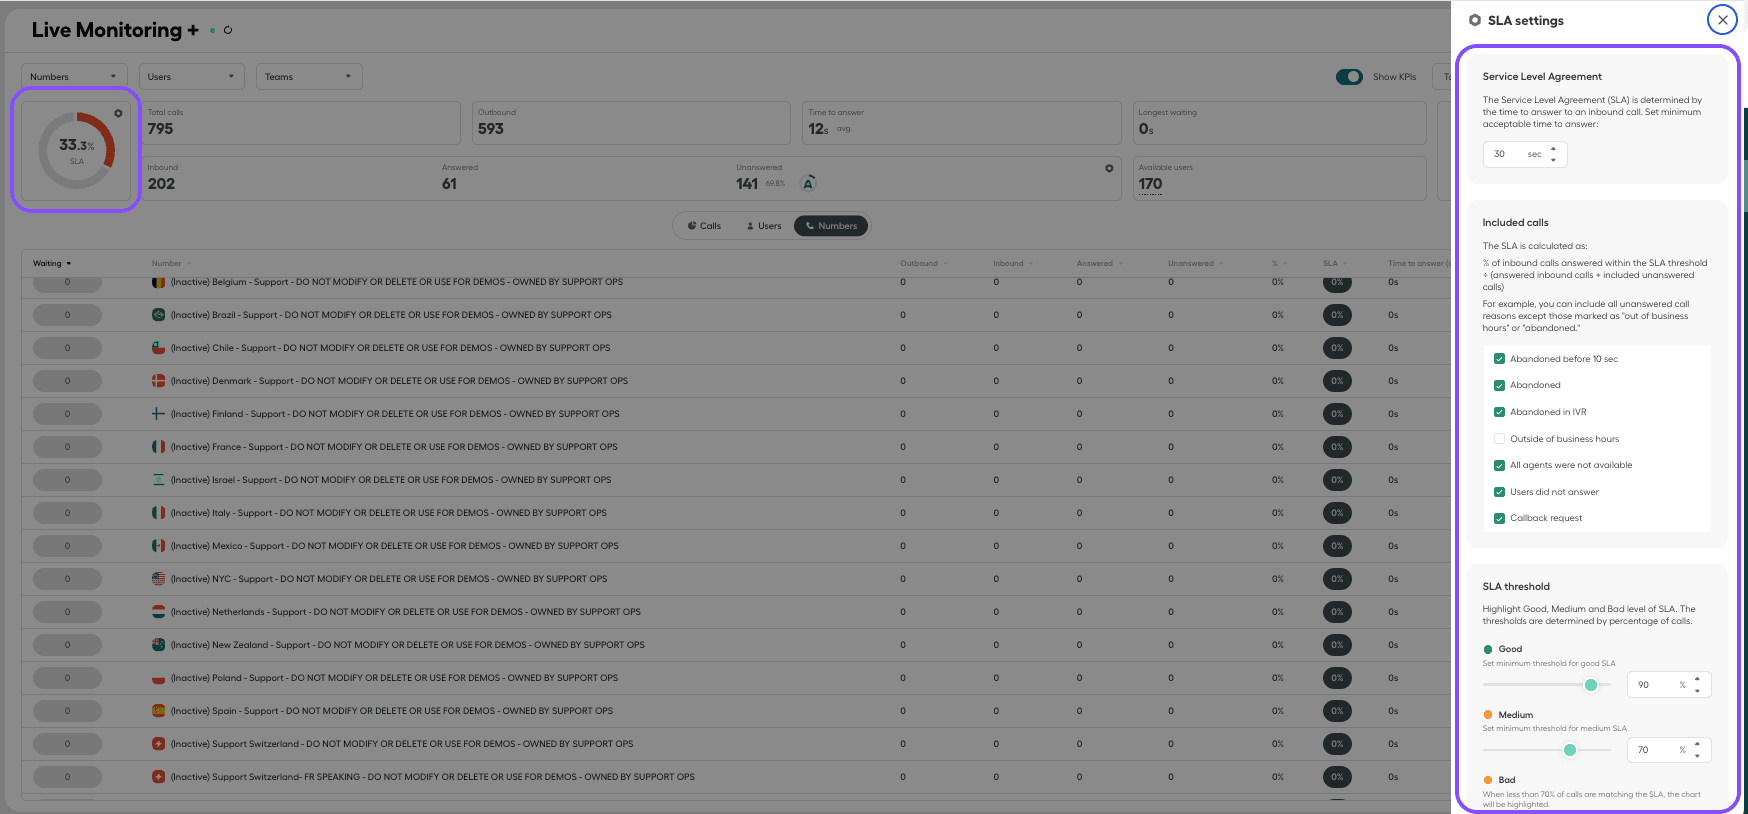Screen dimensions: 1748x814
Task: Open the Teams filter dropdown
Action: click(309, 77)
